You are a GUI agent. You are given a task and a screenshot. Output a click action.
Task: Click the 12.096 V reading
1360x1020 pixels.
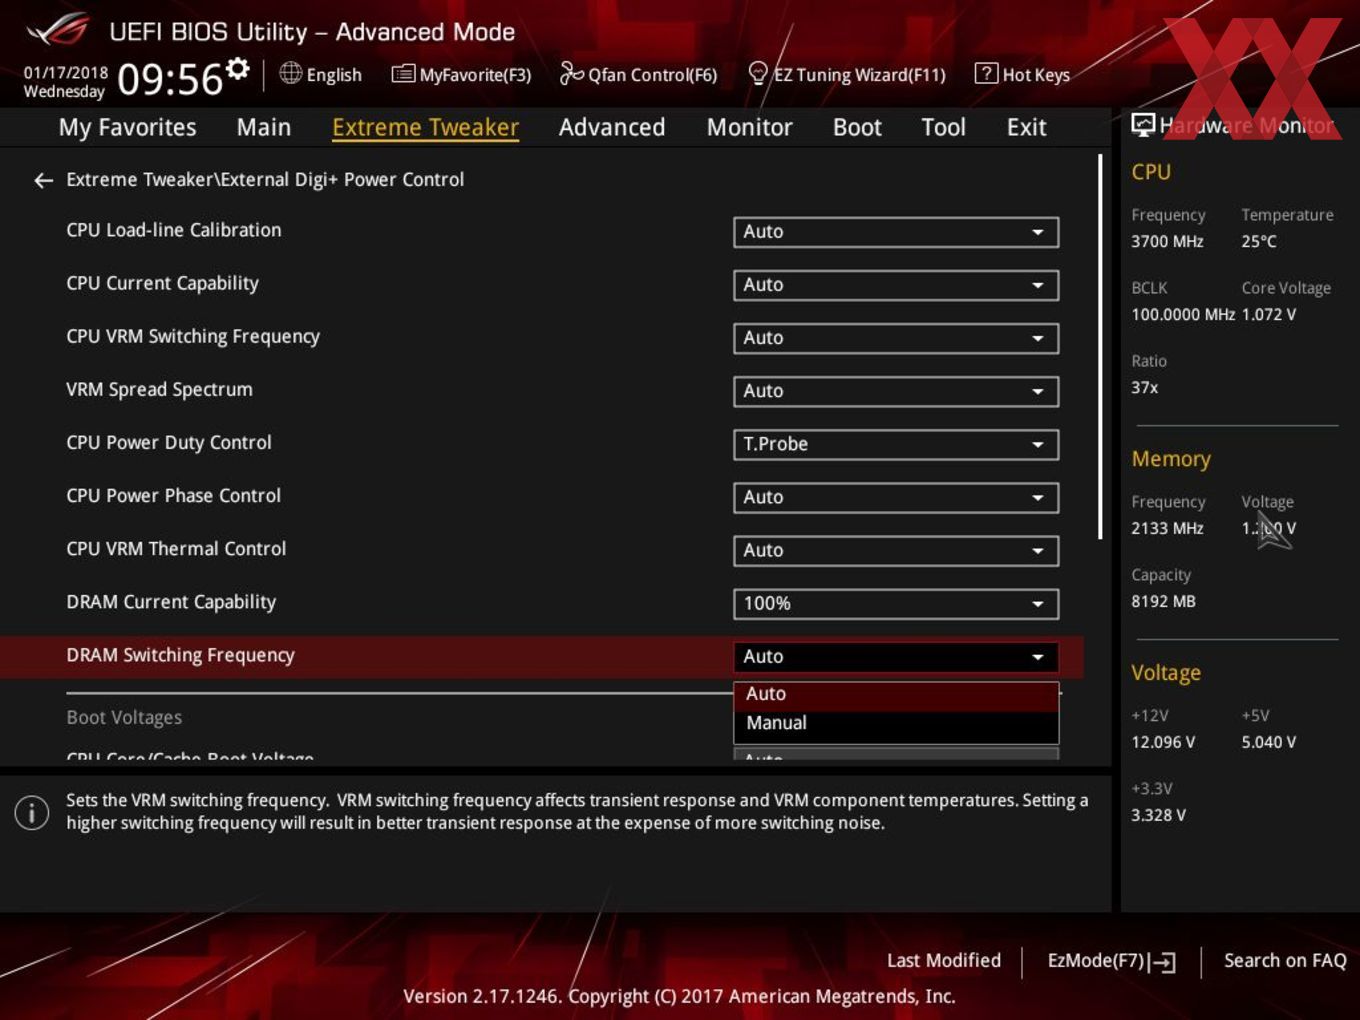[1163, 742]
